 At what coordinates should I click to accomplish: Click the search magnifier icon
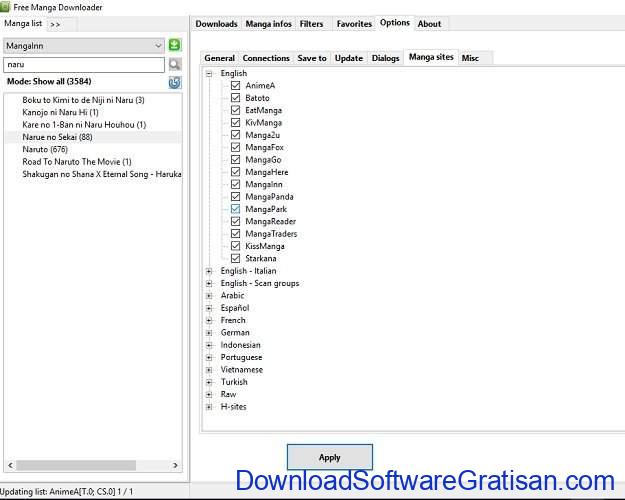click(175, 64)
